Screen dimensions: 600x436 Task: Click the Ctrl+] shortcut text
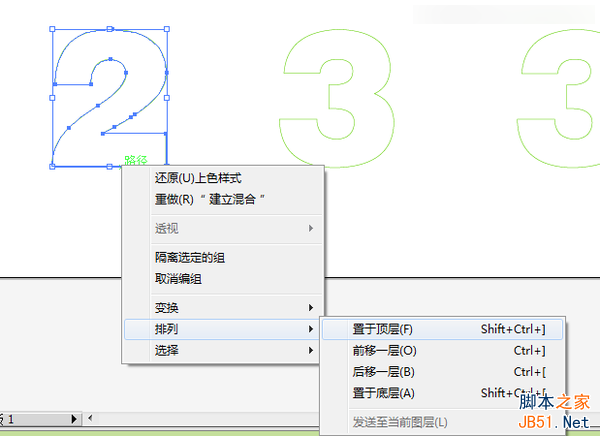tap(530, 351)
